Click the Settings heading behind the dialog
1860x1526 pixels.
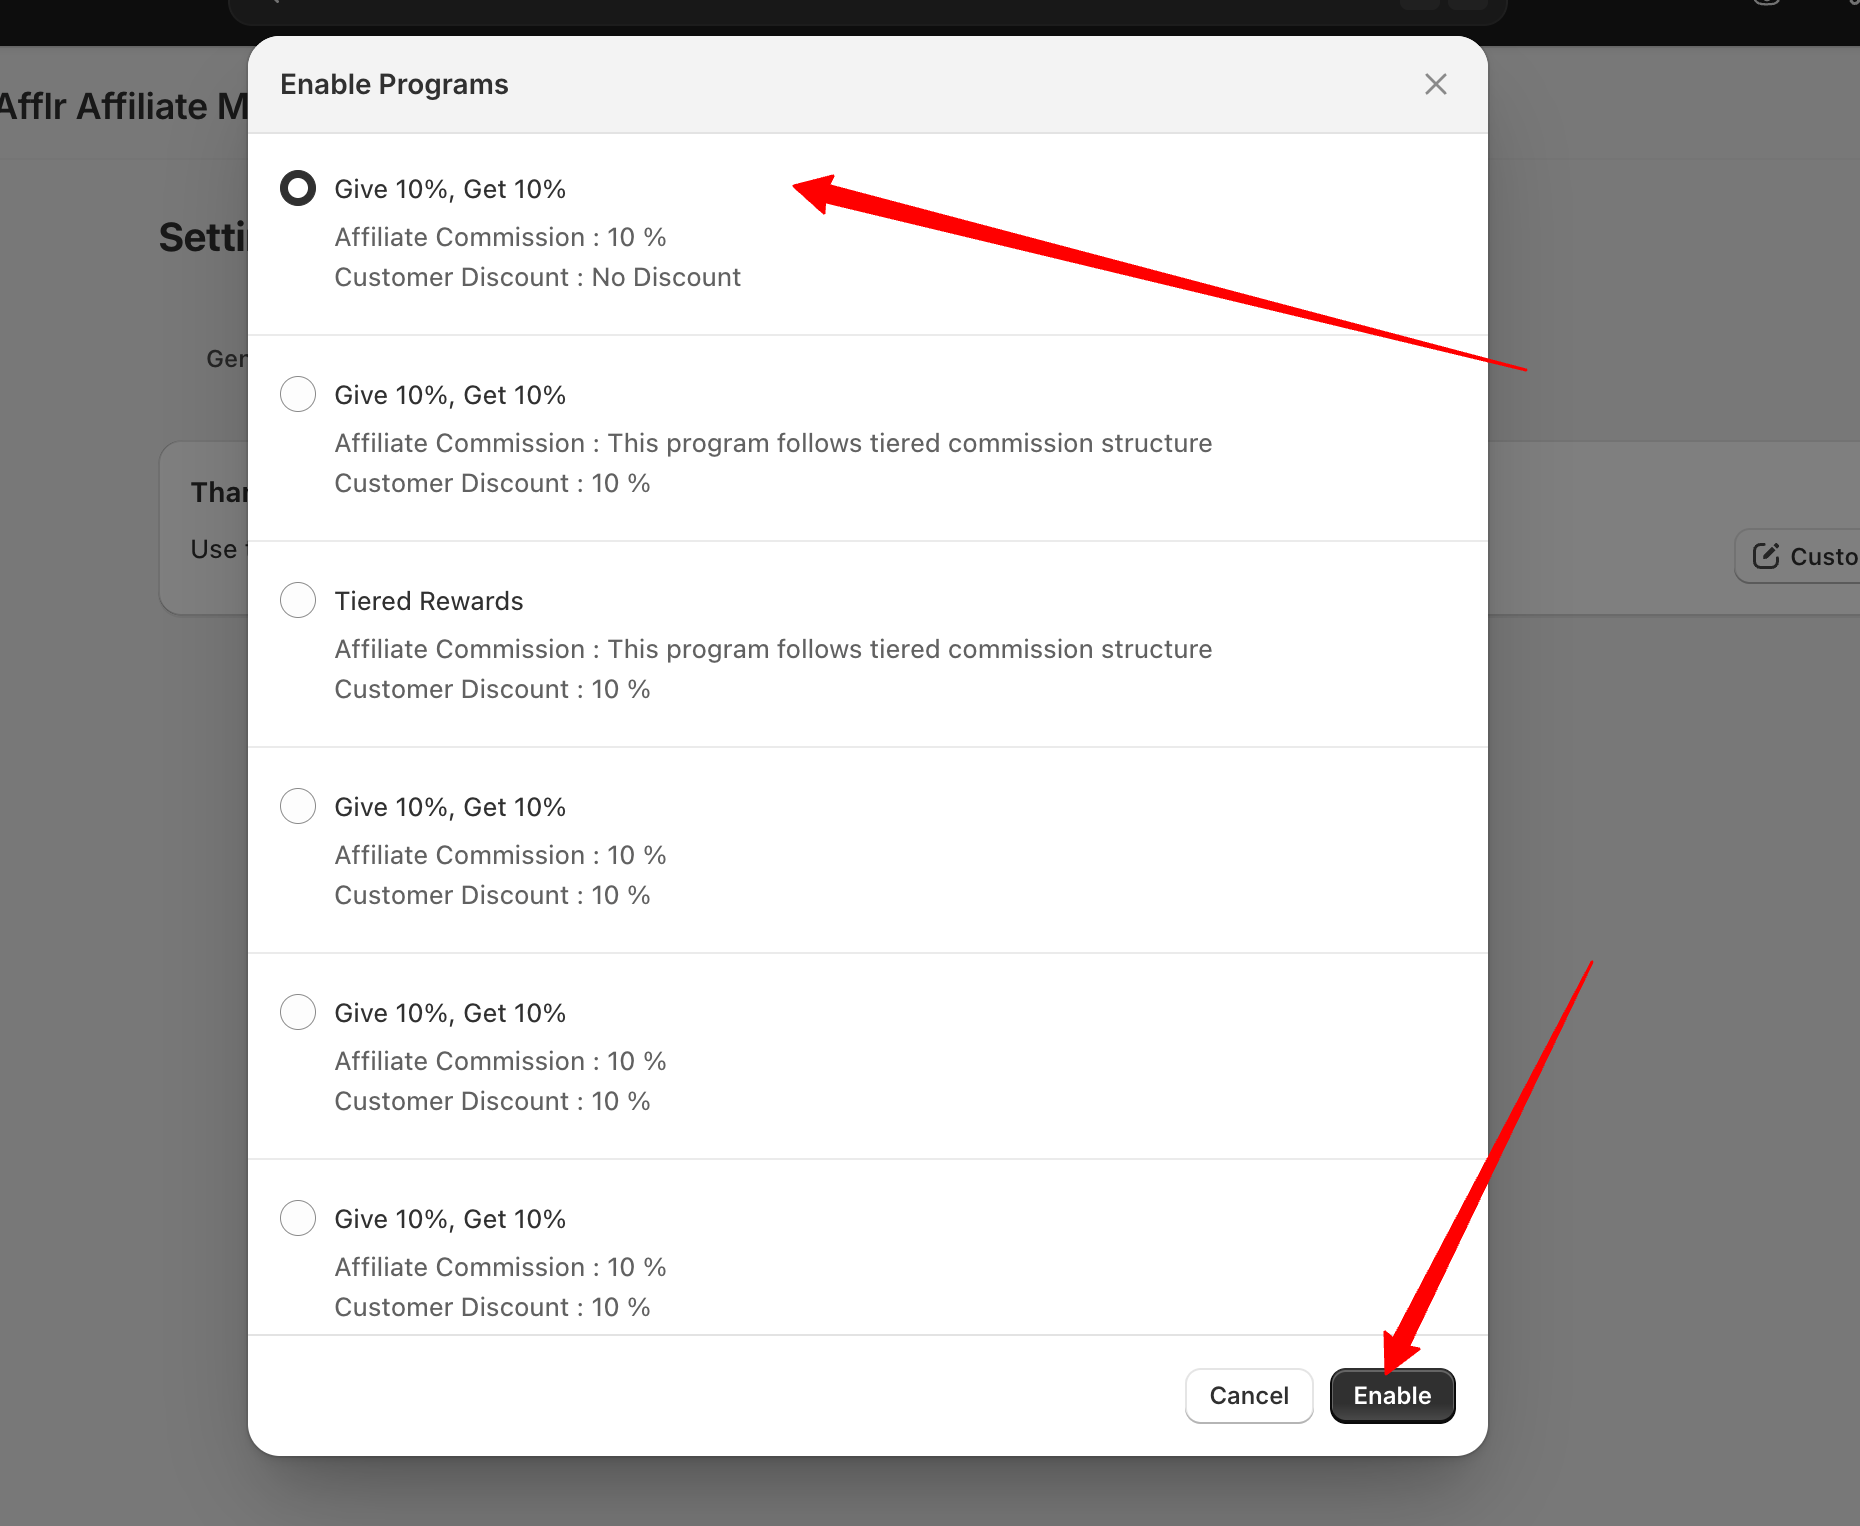(x=202, y=238)
